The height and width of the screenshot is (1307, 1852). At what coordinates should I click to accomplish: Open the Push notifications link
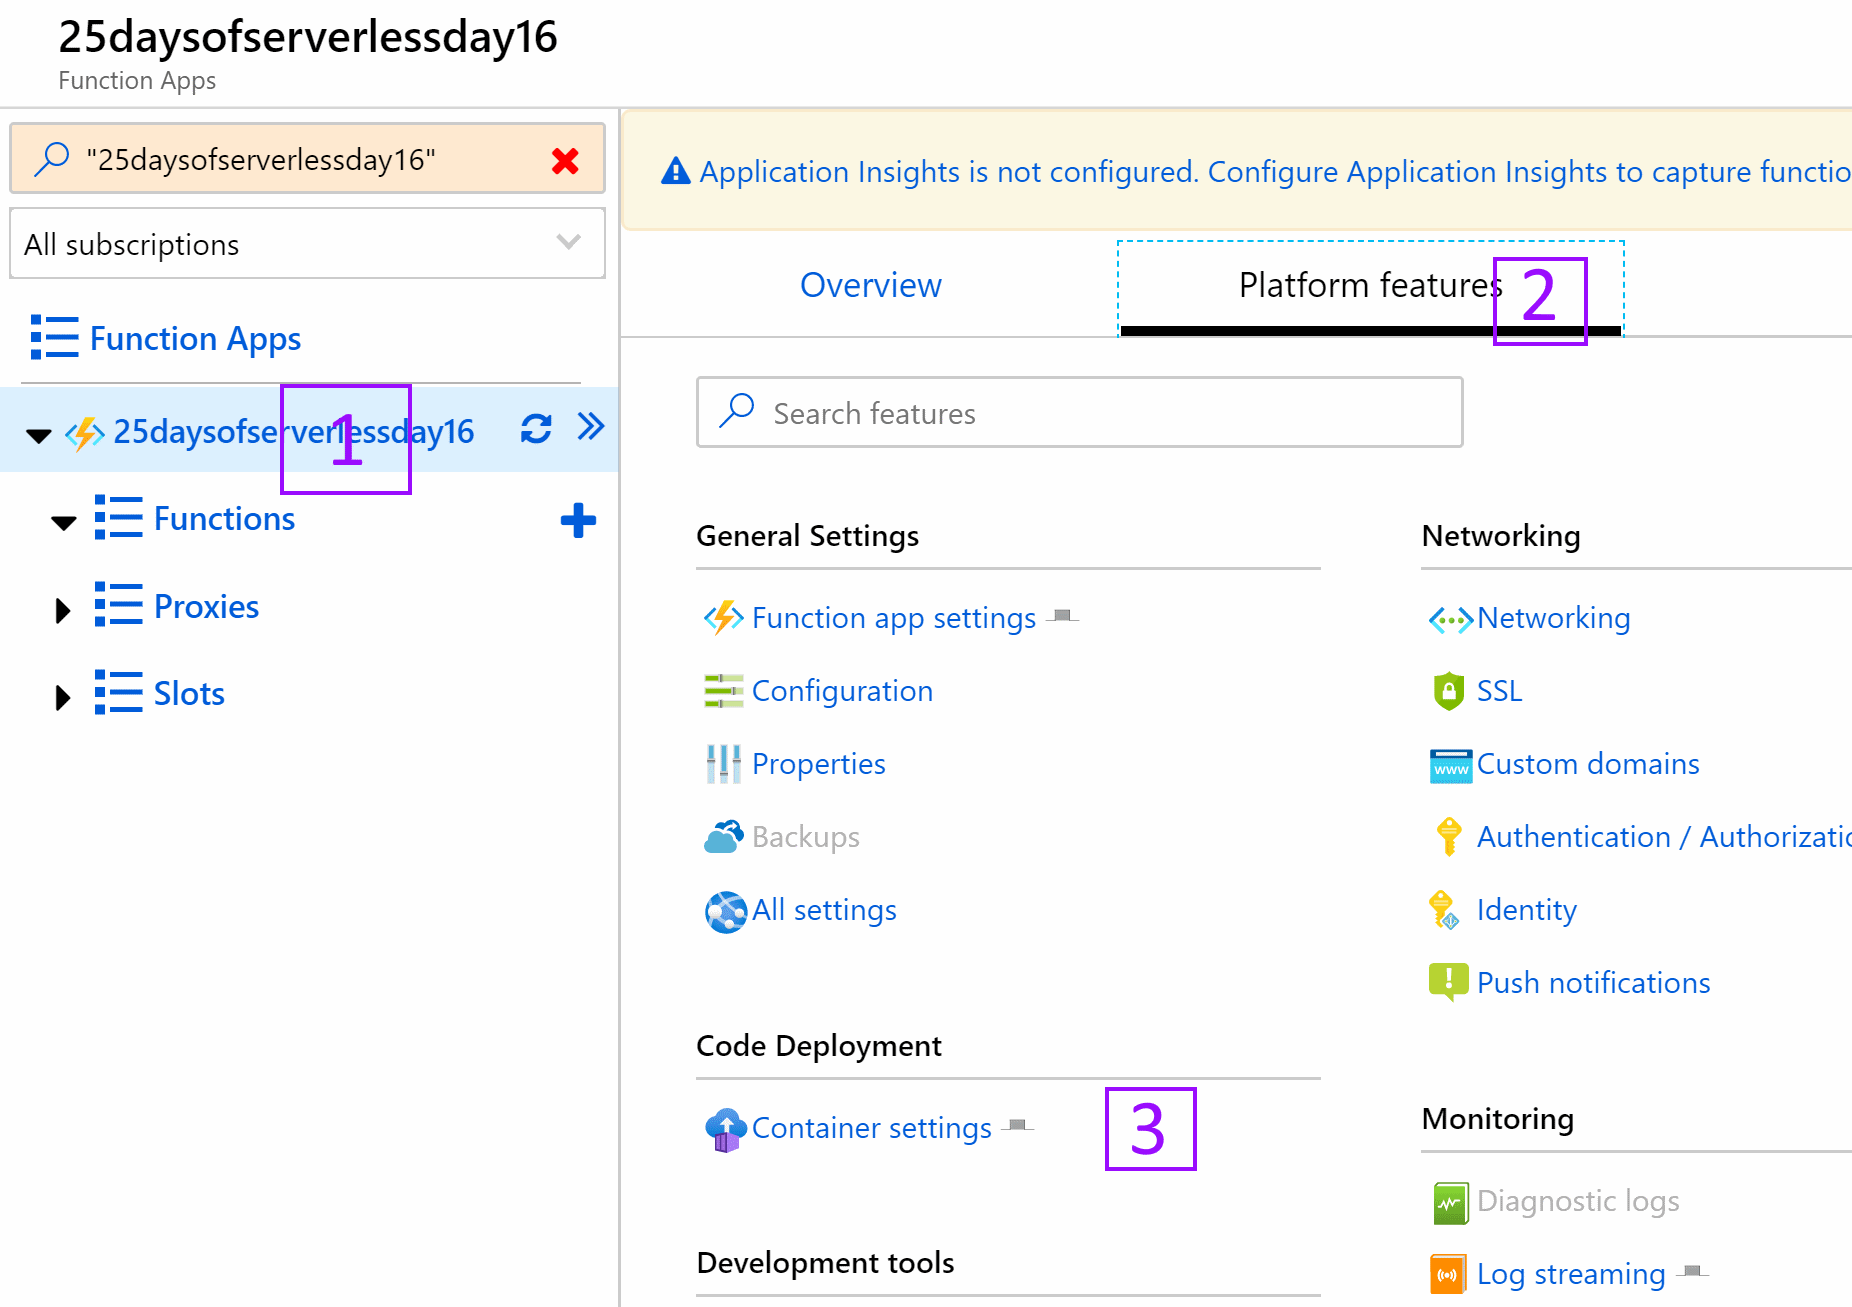(x=1592, y=983)
